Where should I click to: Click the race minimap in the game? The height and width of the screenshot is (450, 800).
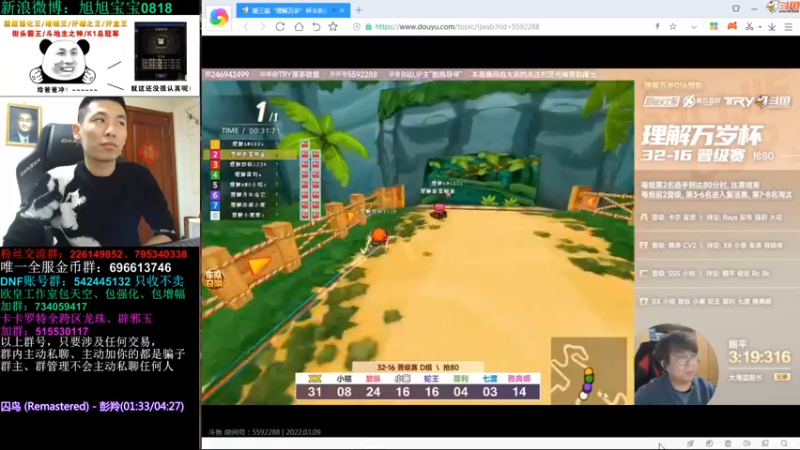pyautogui.click(x=589, y=371)
